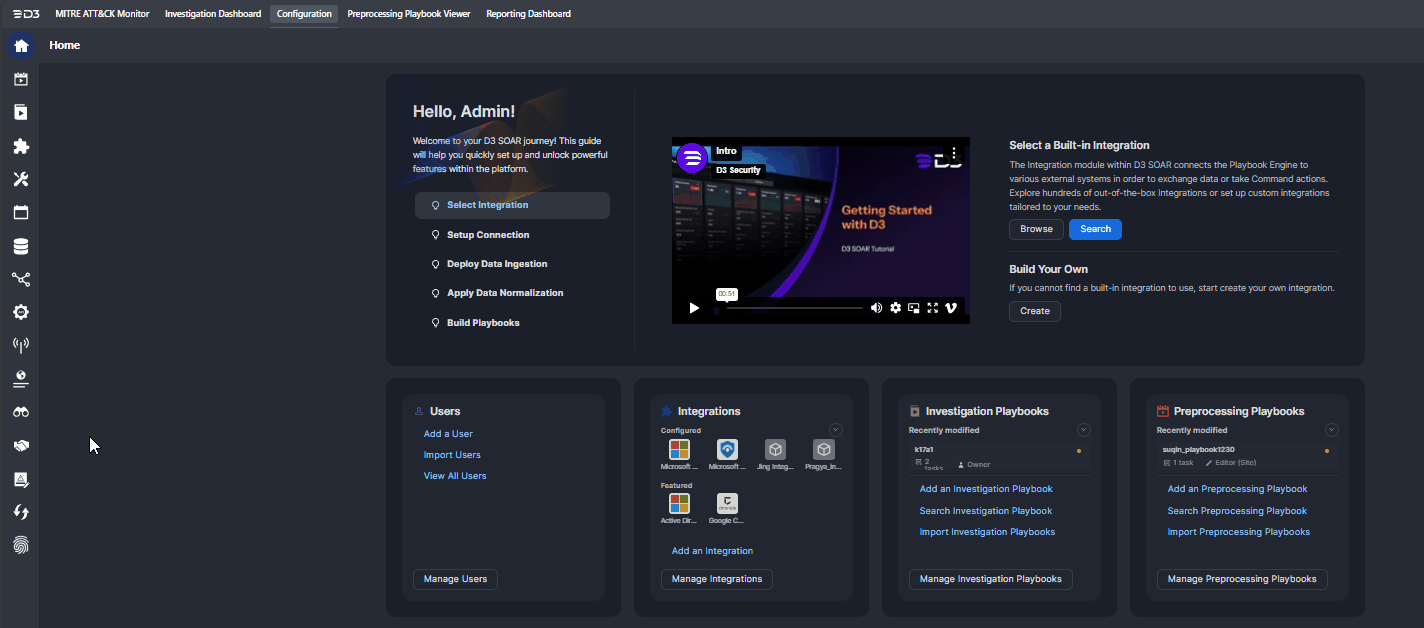Toggle fullscreen on the intro video
The height and width of the screenshot is (628, 1424).
click(x=932, y=308)
